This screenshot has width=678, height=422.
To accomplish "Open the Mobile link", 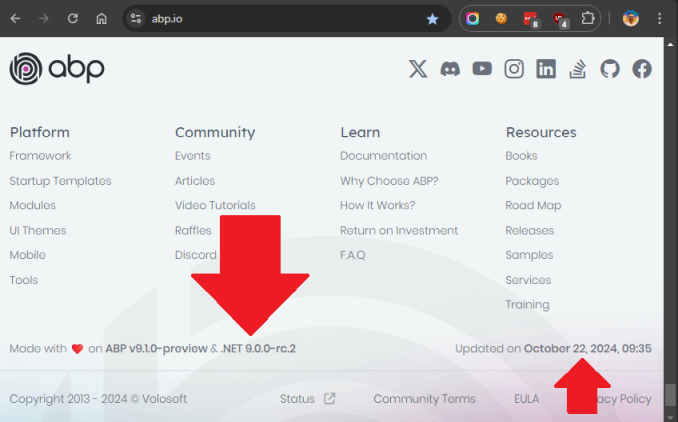I will point(28,255).
